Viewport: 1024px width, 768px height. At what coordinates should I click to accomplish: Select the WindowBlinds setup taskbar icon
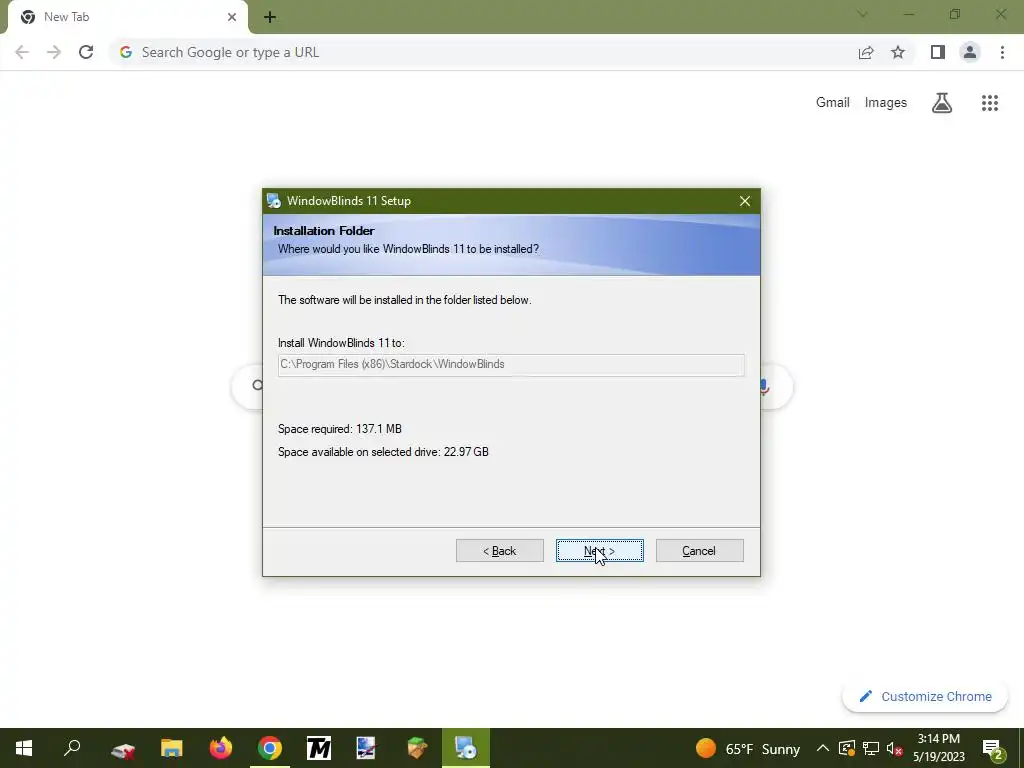[466, 748]
